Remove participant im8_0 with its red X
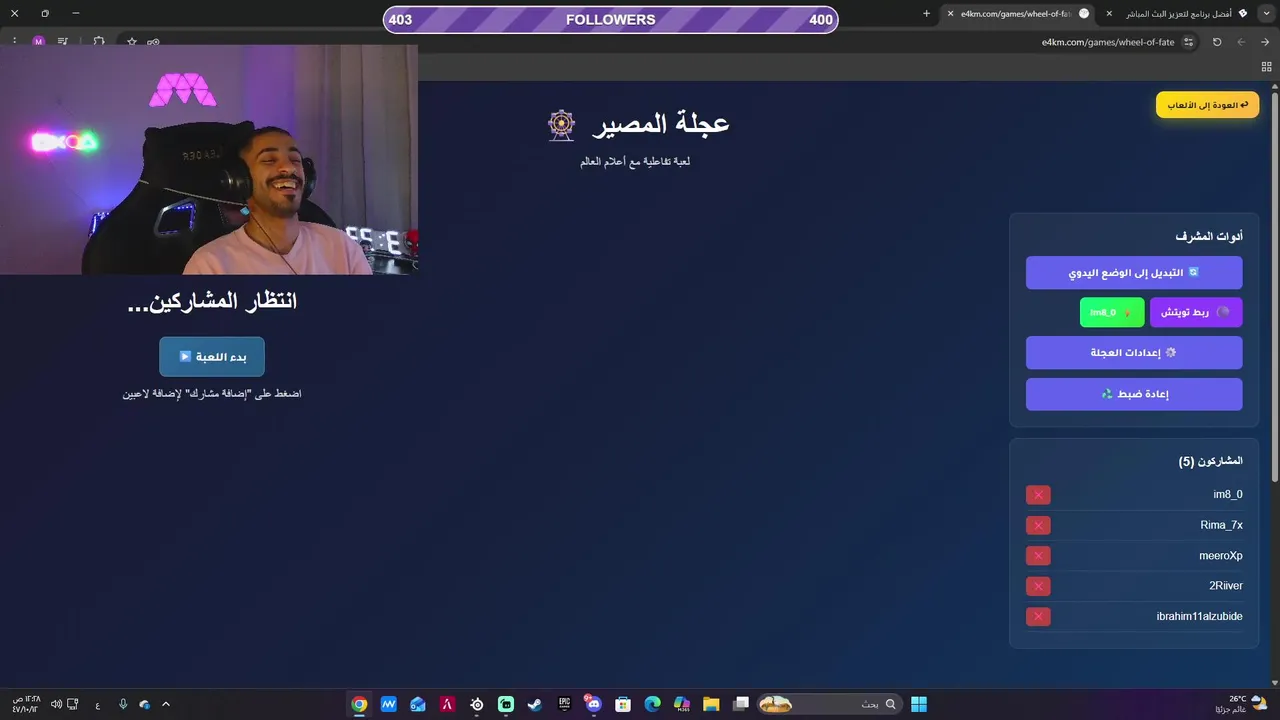 1038,495
